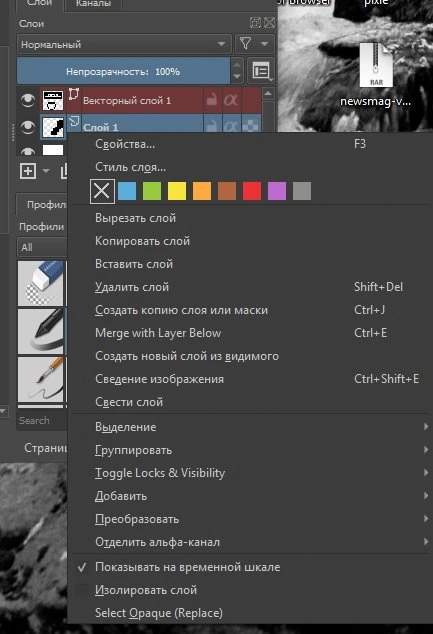
Task: Expand Toggle Locks & Visibility submenu
Action: click(251, 473)
